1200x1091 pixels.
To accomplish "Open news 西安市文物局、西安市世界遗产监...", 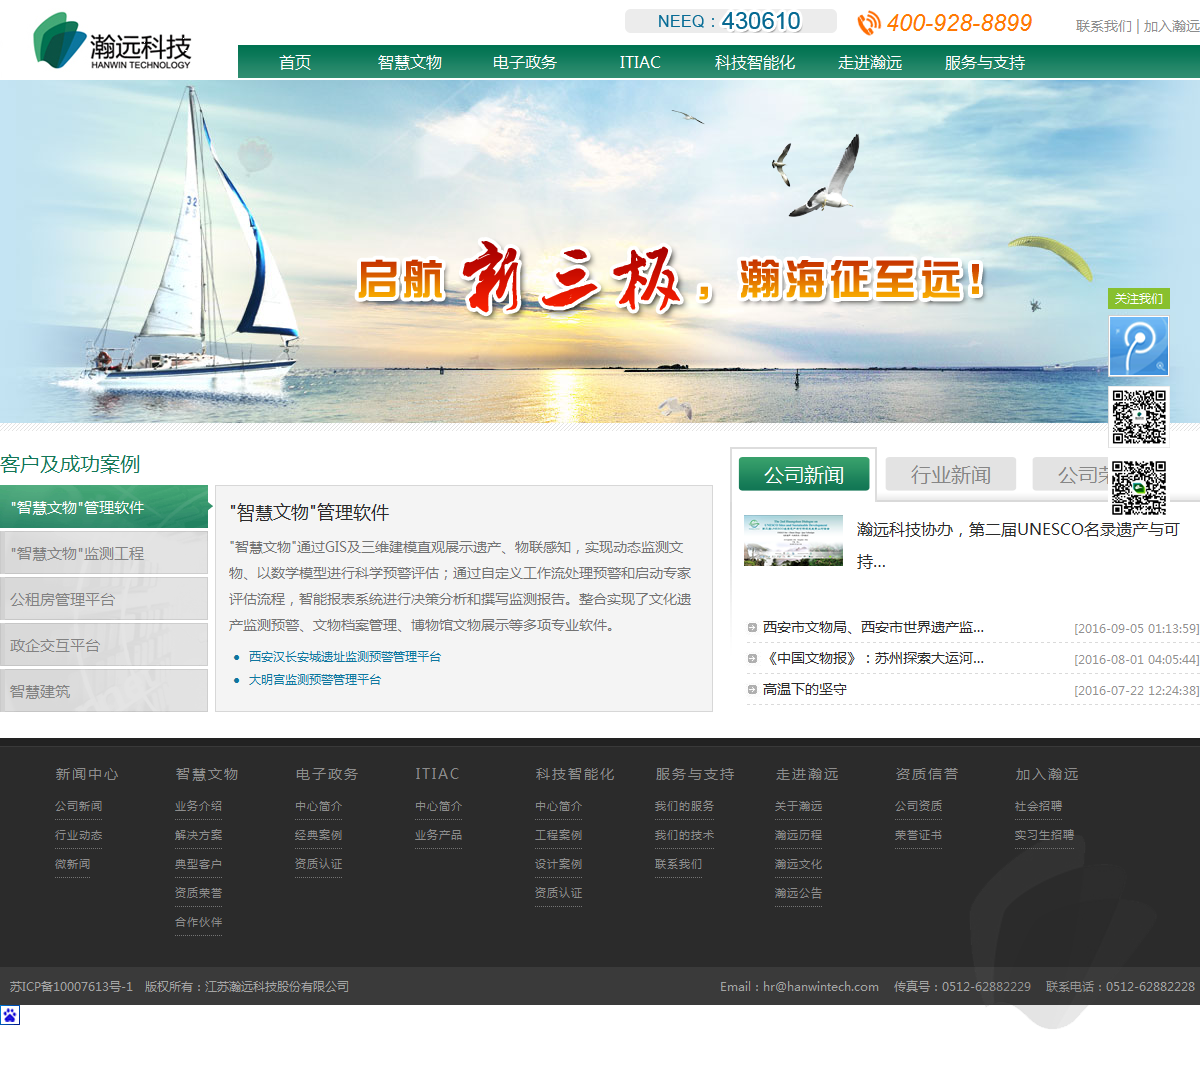I will (873, 628).
